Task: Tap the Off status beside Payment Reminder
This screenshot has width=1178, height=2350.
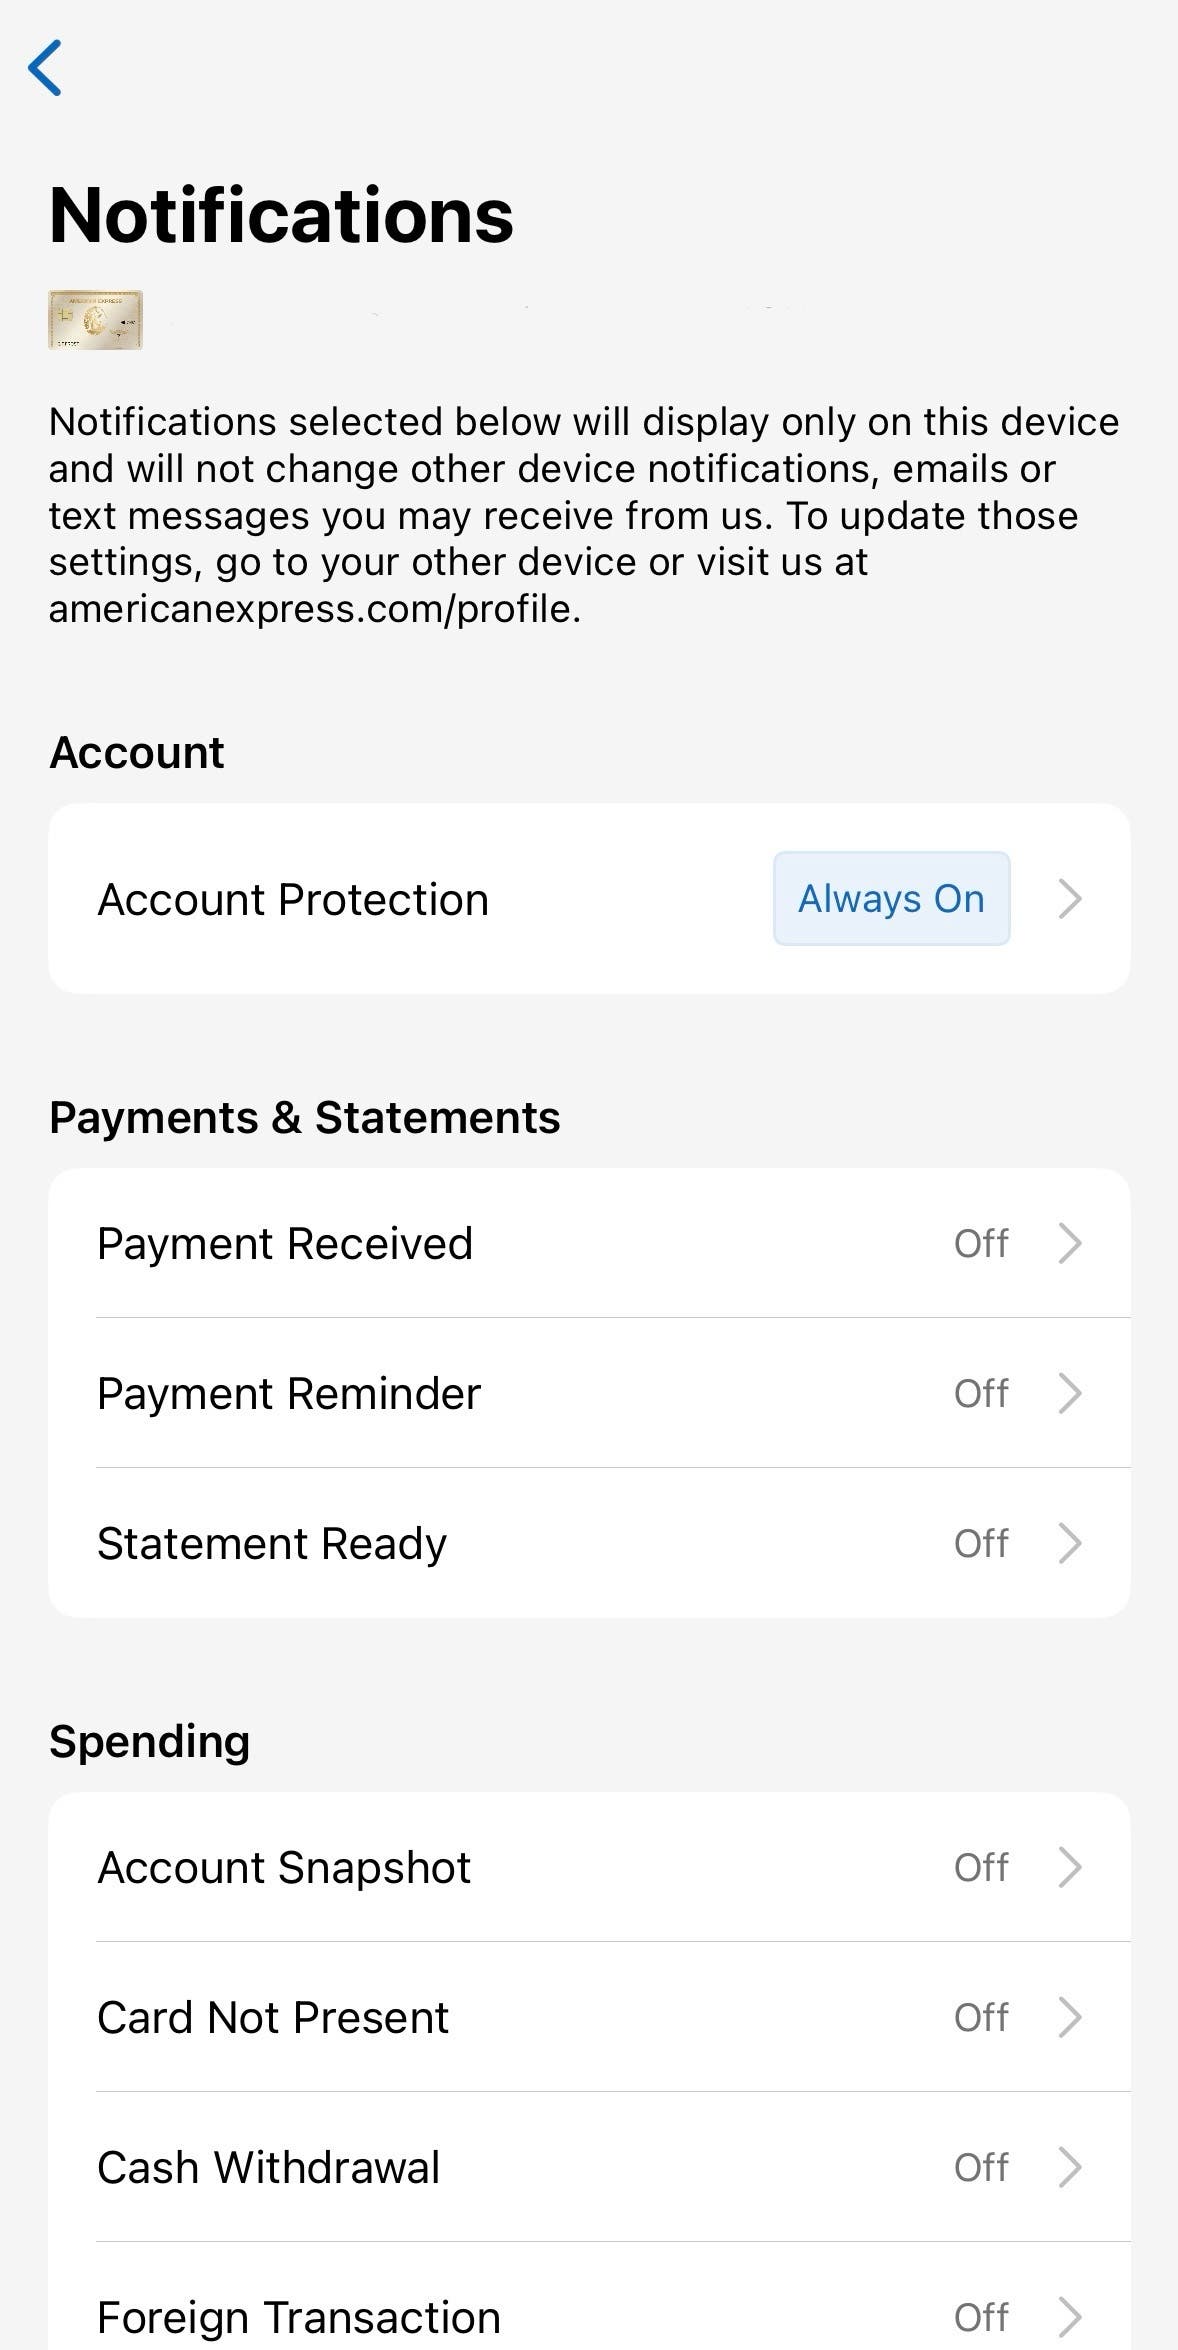Action: click(981, 1394)
